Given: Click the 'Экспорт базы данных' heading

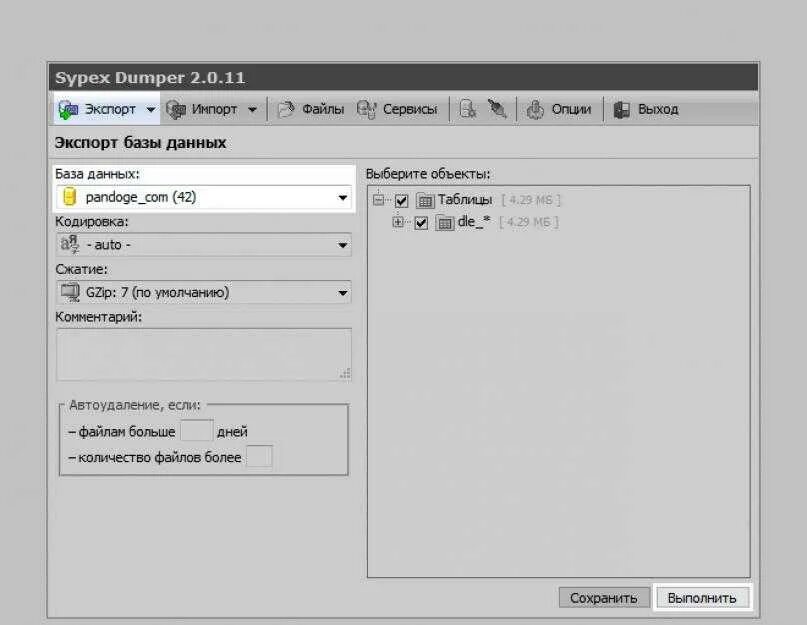Looking at the screenshot, I should (141, 143).
